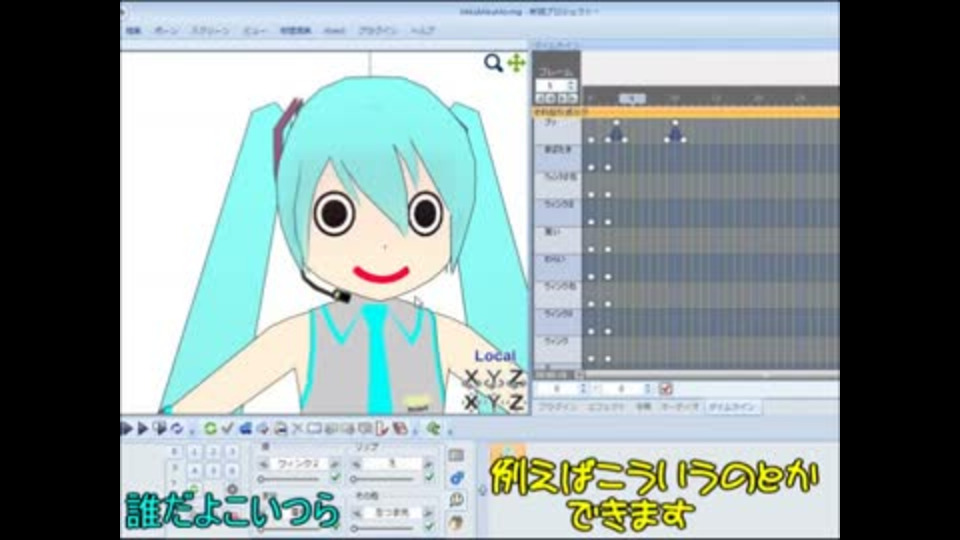
Task: Click the frame number input field
Action: click(551, 86)
